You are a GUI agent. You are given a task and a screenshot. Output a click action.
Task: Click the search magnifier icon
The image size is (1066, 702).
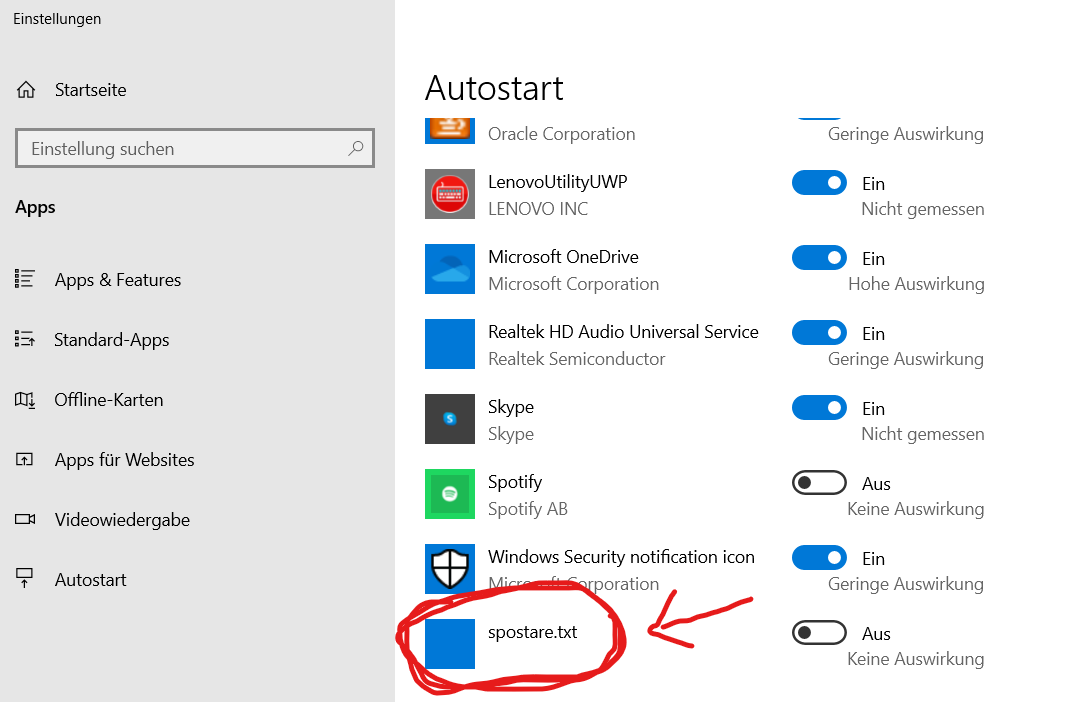356,148
